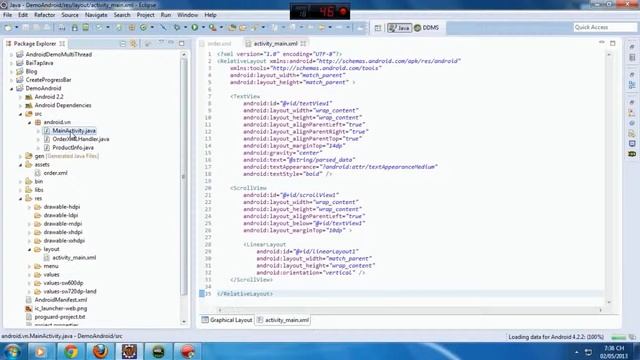Screen dimensions: 640x360
Task: Select AndroidManifest.xml file
Action: click(x=60, y=300)
